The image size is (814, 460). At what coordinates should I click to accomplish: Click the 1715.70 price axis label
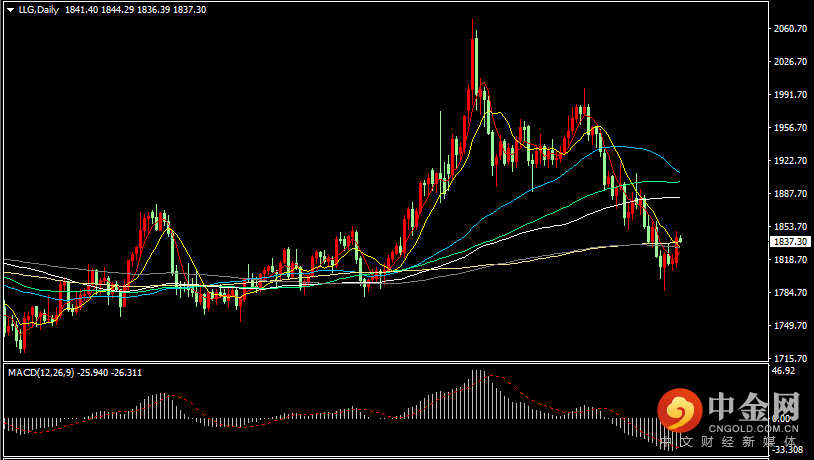click(791, 358)
